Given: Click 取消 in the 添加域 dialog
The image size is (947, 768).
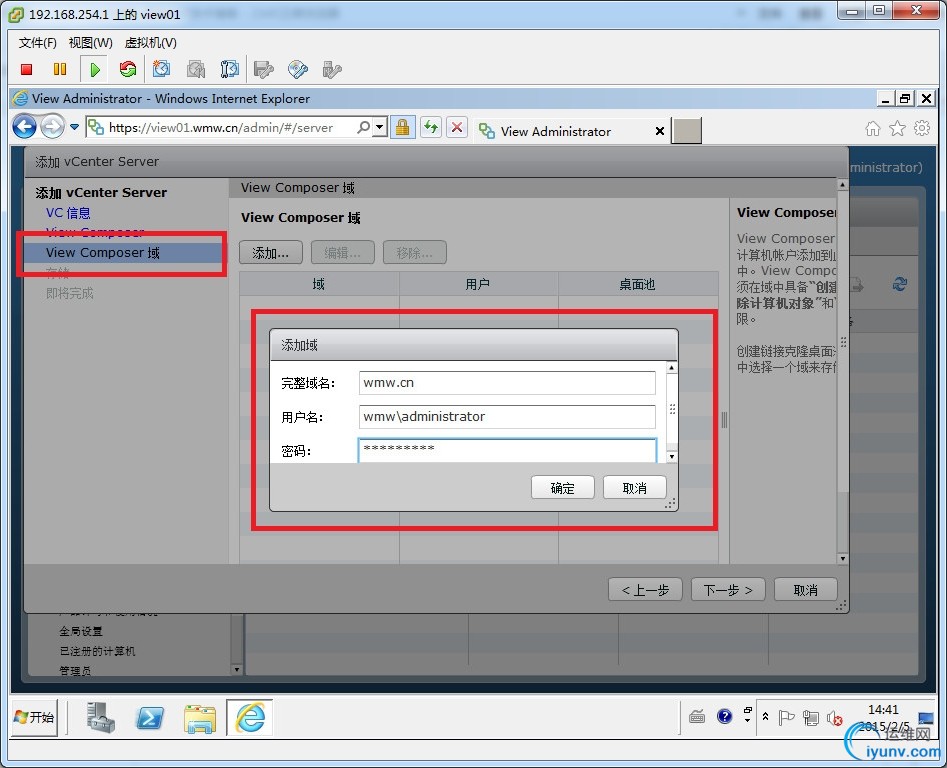Looking at the screenshot, I should point(635,488).
